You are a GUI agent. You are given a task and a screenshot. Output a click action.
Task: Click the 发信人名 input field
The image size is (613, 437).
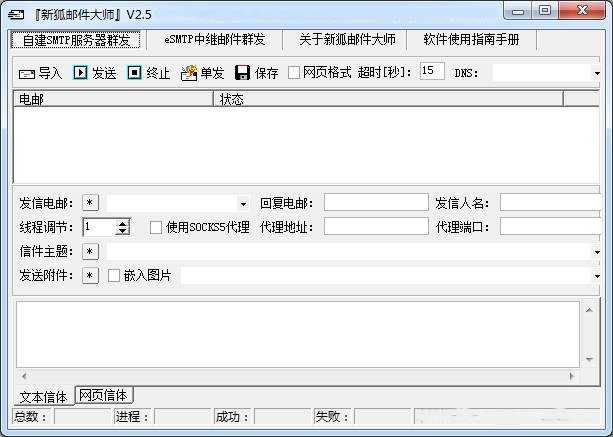(x=550, y=202)
